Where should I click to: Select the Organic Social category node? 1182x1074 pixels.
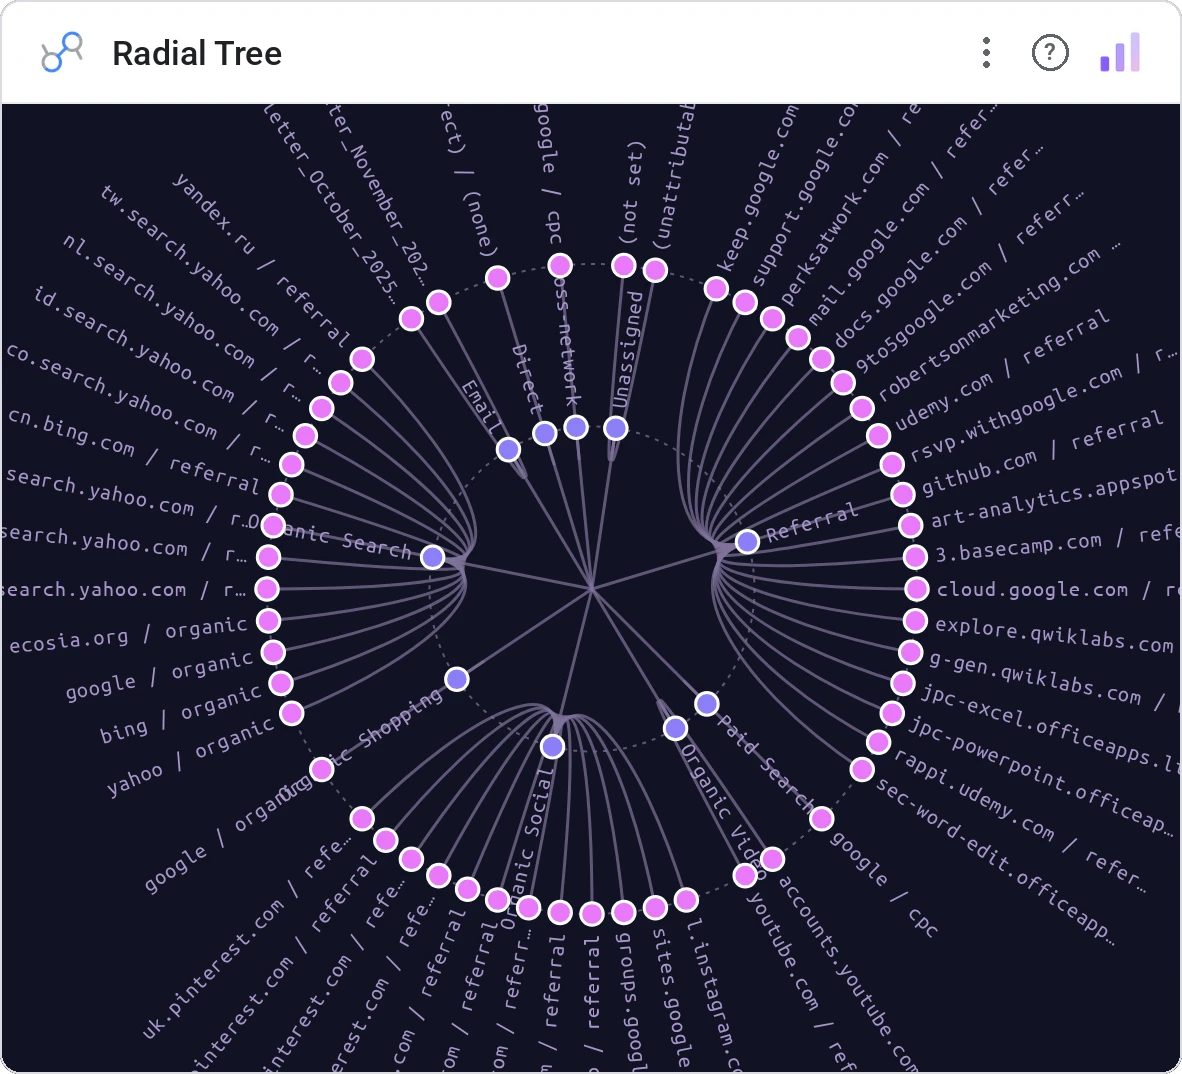point(553,746)
